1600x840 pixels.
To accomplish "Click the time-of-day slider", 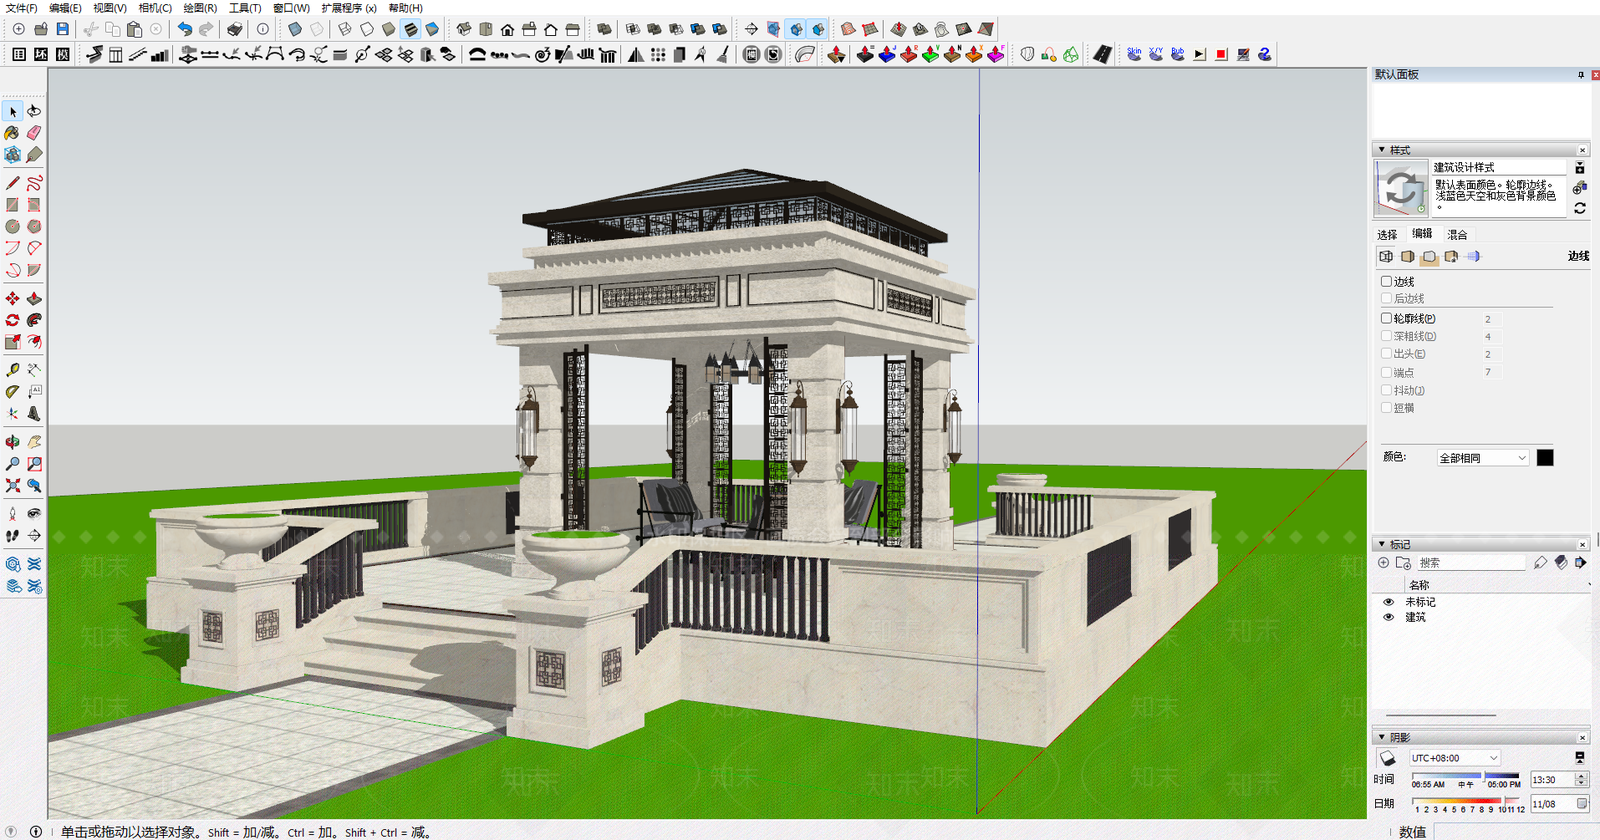I will 1465,775.
